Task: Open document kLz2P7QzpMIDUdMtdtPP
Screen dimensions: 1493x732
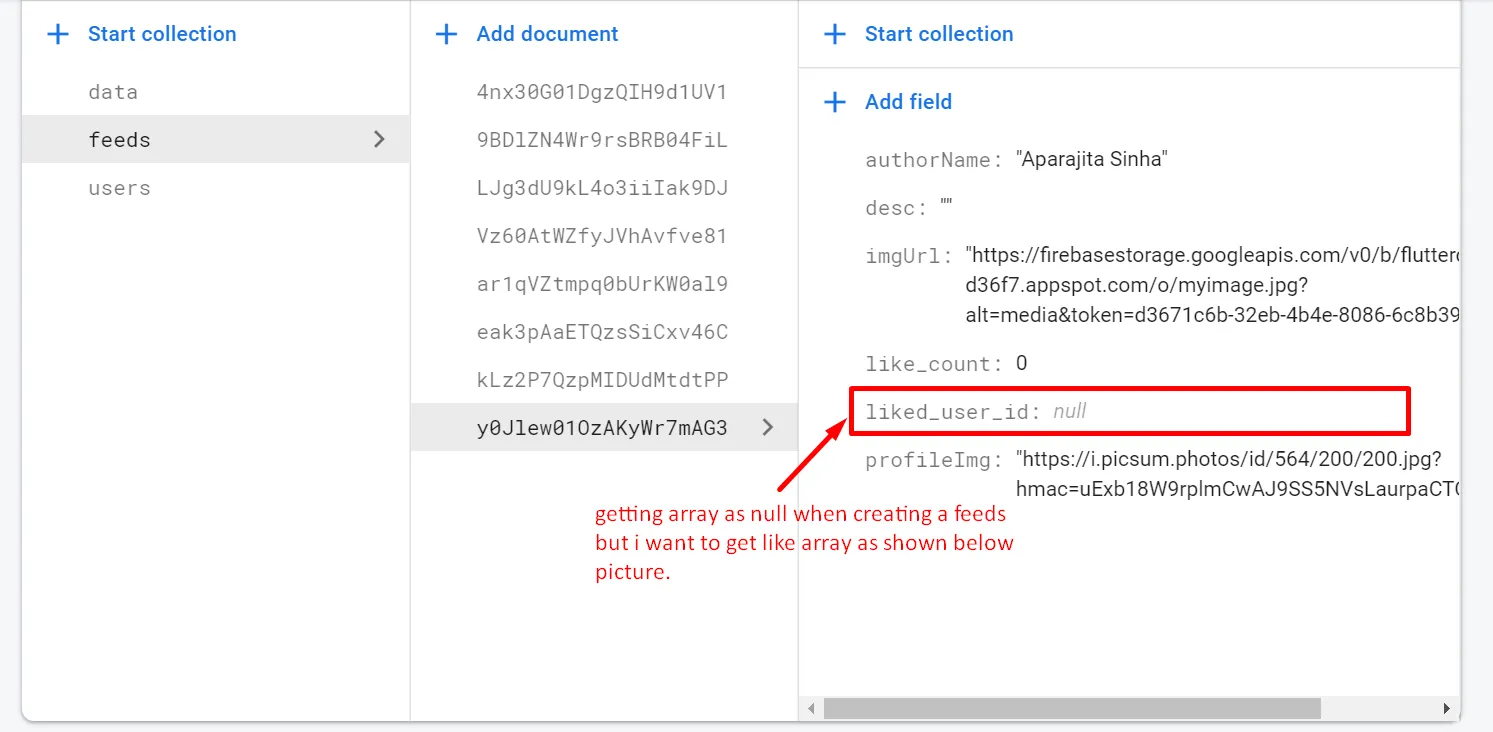Action: coord(604,380)
